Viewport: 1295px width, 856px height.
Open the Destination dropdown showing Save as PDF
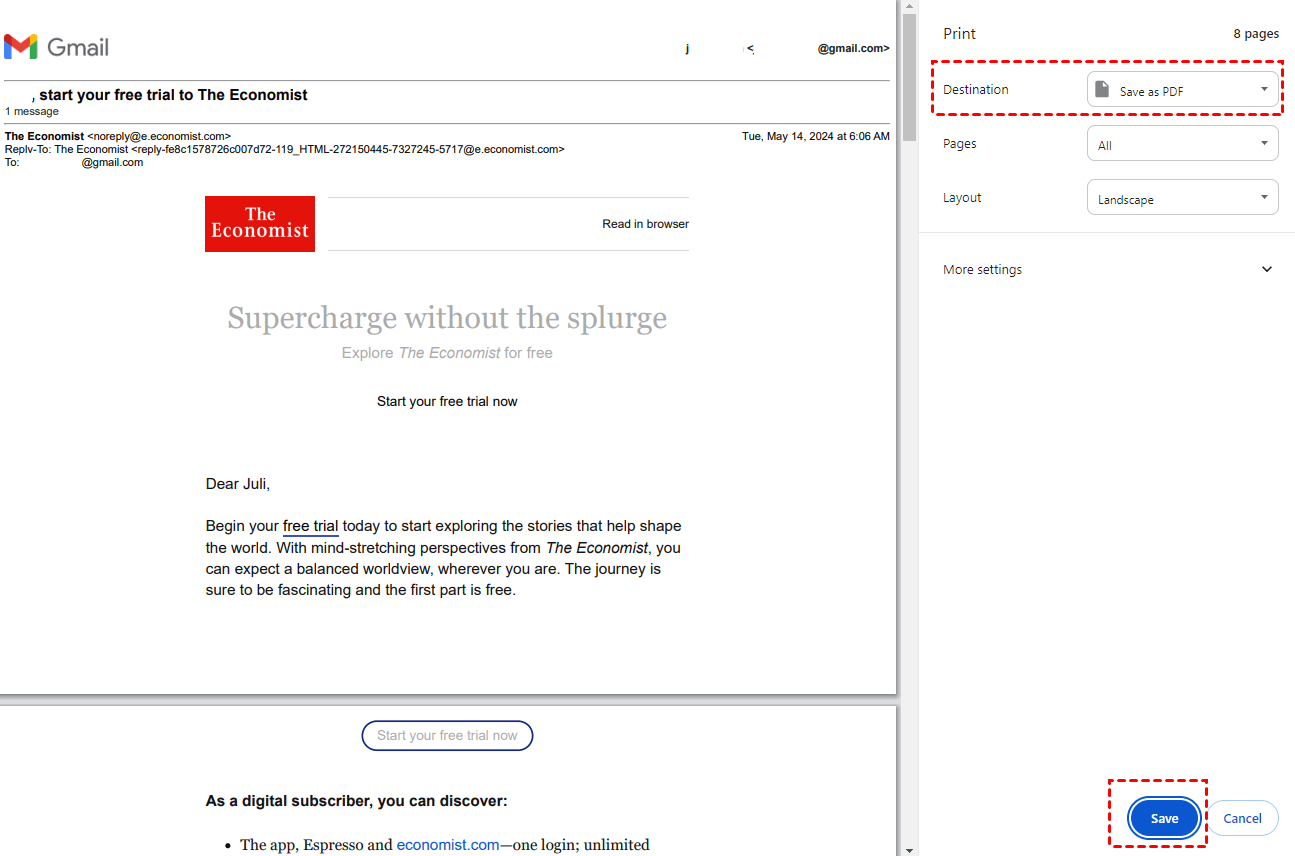pyautogui.click(x=1183, y=90)
